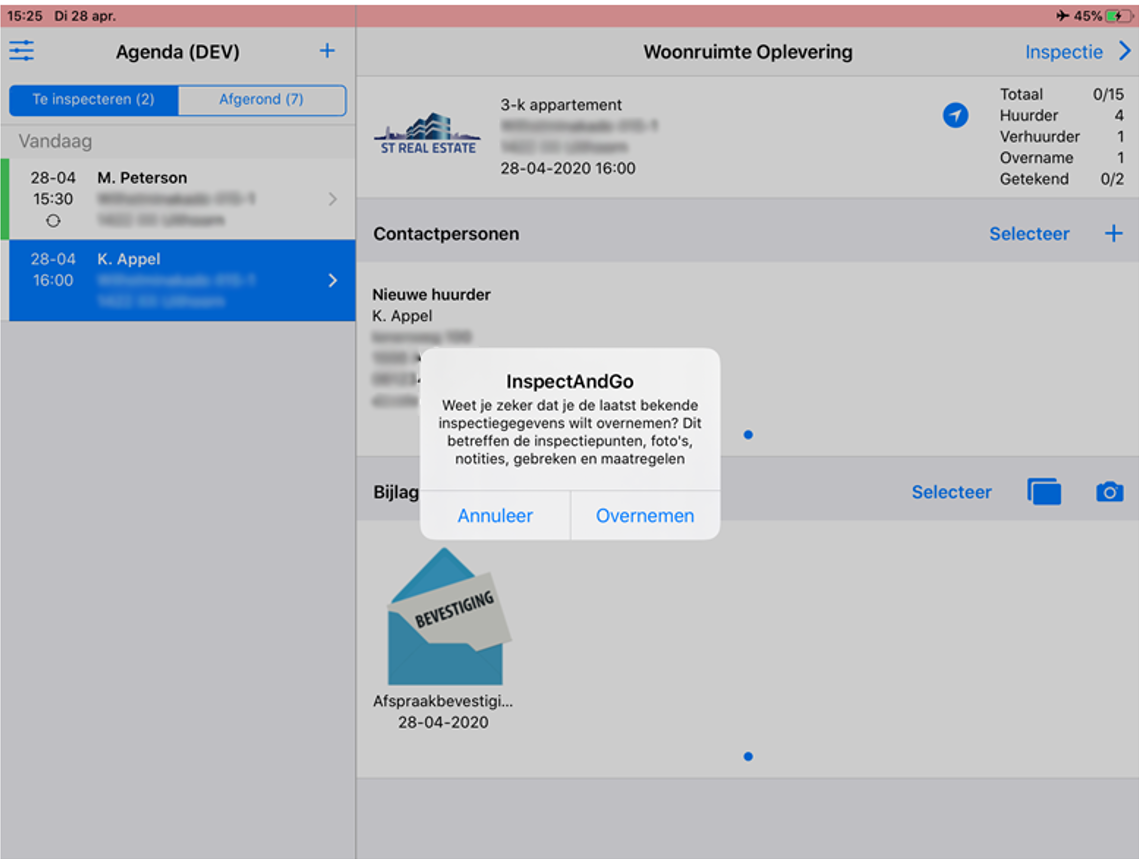This screenshot has height=859, width=1139.
Task: Click the 28-04-2020 16:00 date text
Action: (568, 168)
